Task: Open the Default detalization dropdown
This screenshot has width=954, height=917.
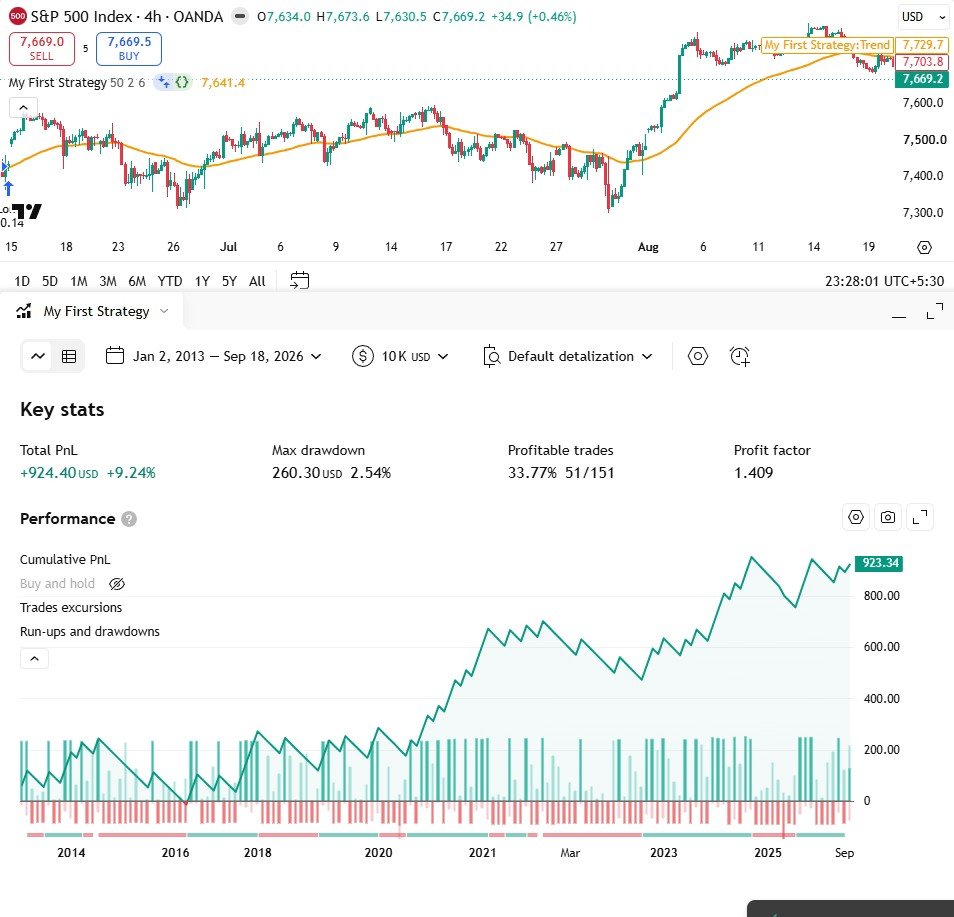Action: tap(567, 356)
